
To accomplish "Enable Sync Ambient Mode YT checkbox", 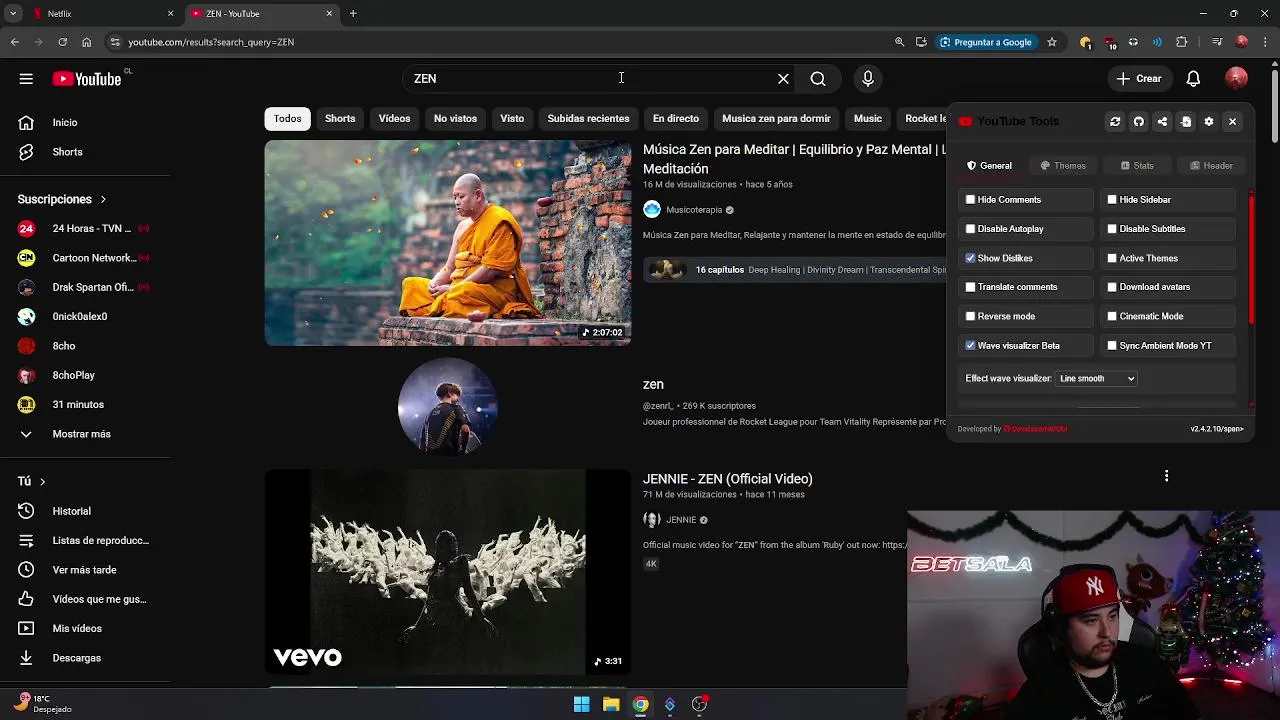I will [x=1112, y=345].
